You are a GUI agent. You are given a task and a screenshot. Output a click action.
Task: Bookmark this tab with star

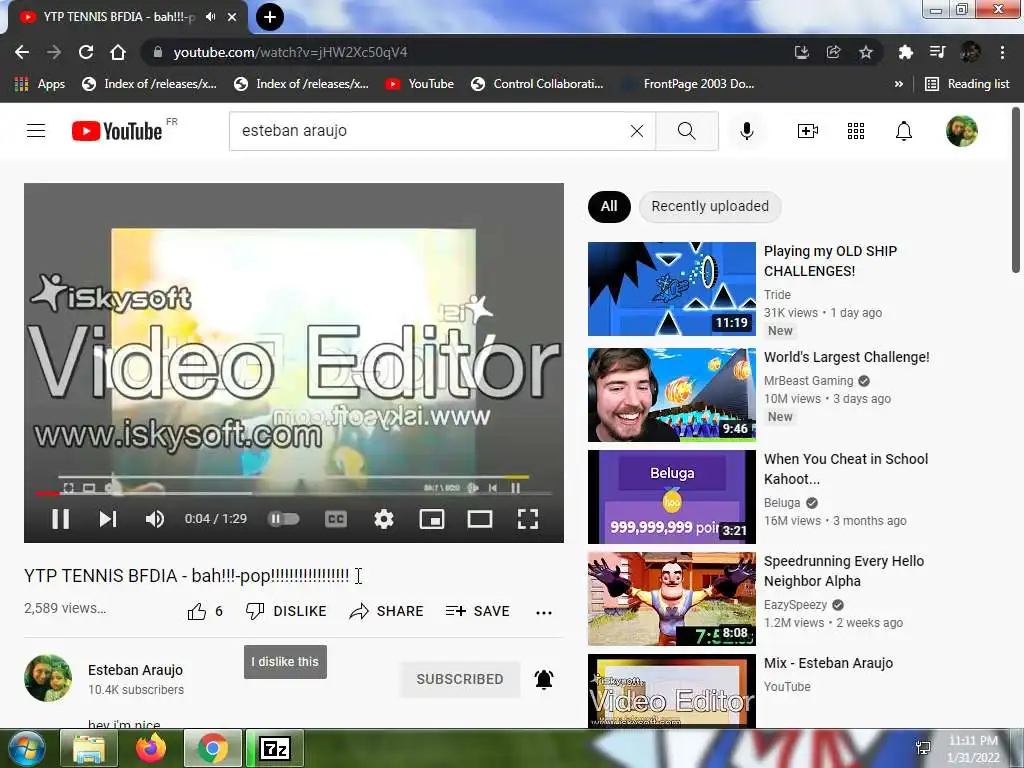(865, 52)
